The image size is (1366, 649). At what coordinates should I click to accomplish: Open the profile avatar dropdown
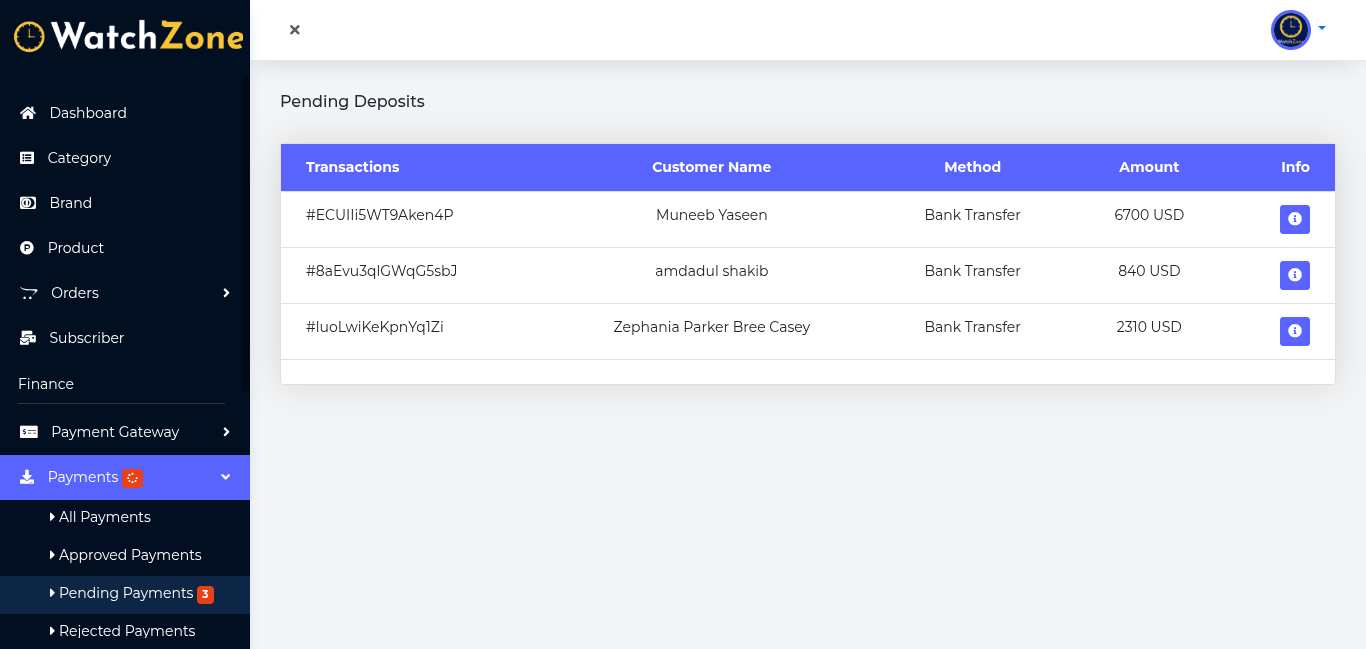(1298, 30)
